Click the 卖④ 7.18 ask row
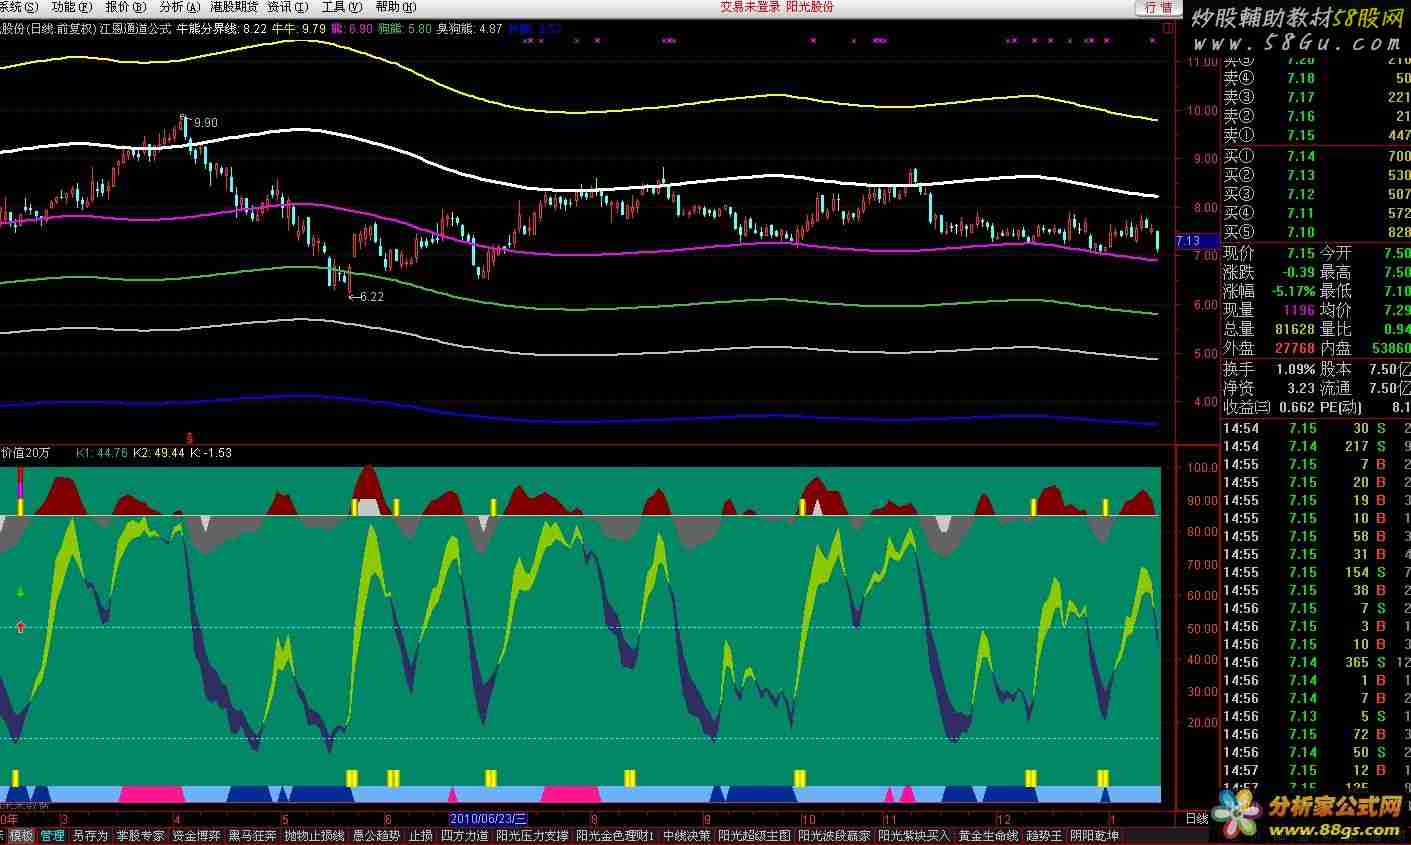1411x845 pixels. [x=1317, y=78]
